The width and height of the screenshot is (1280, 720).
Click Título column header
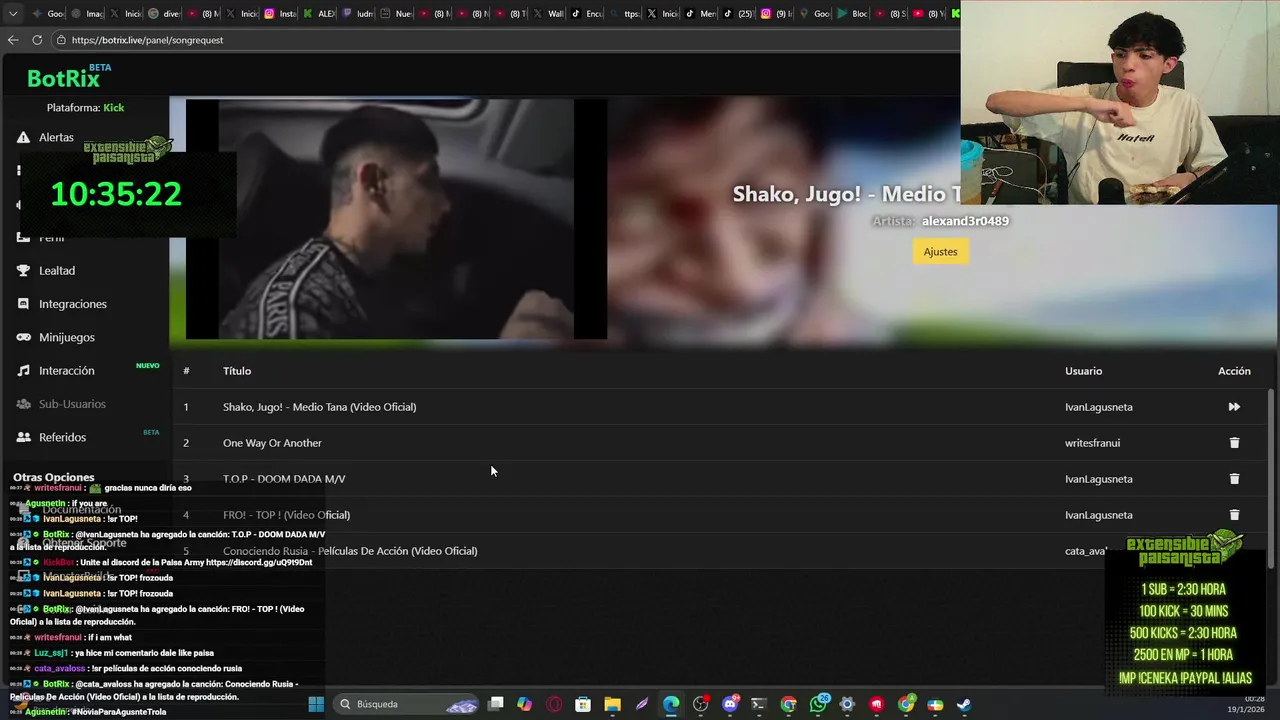coord(237,371)
